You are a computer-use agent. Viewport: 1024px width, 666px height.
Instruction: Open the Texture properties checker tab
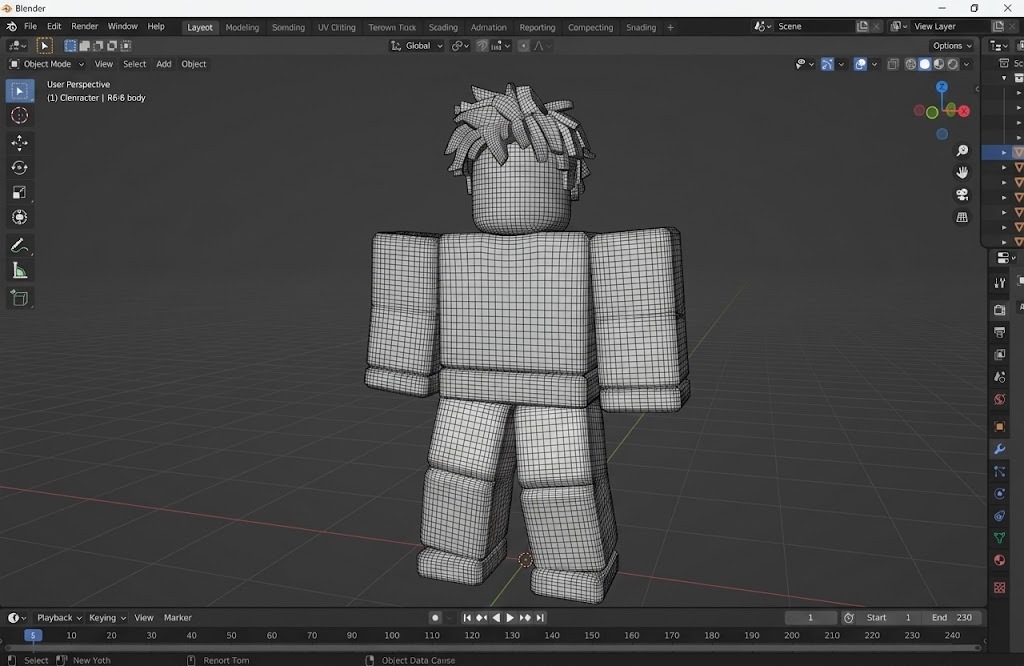[1000, 588]
